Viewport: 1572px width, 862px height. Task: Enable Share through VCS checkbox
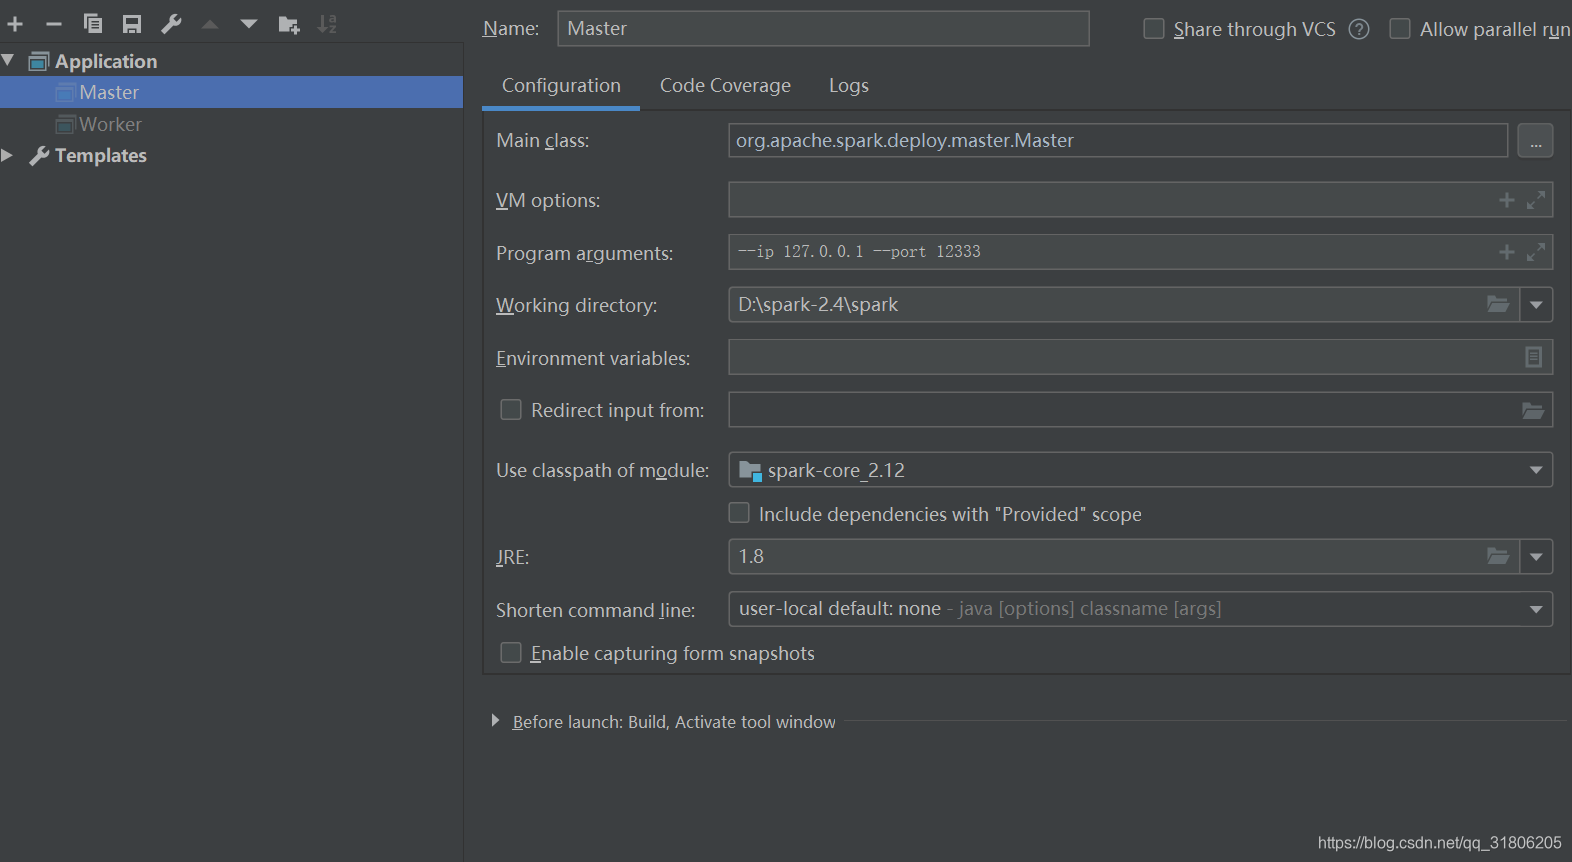point(1154,29)
